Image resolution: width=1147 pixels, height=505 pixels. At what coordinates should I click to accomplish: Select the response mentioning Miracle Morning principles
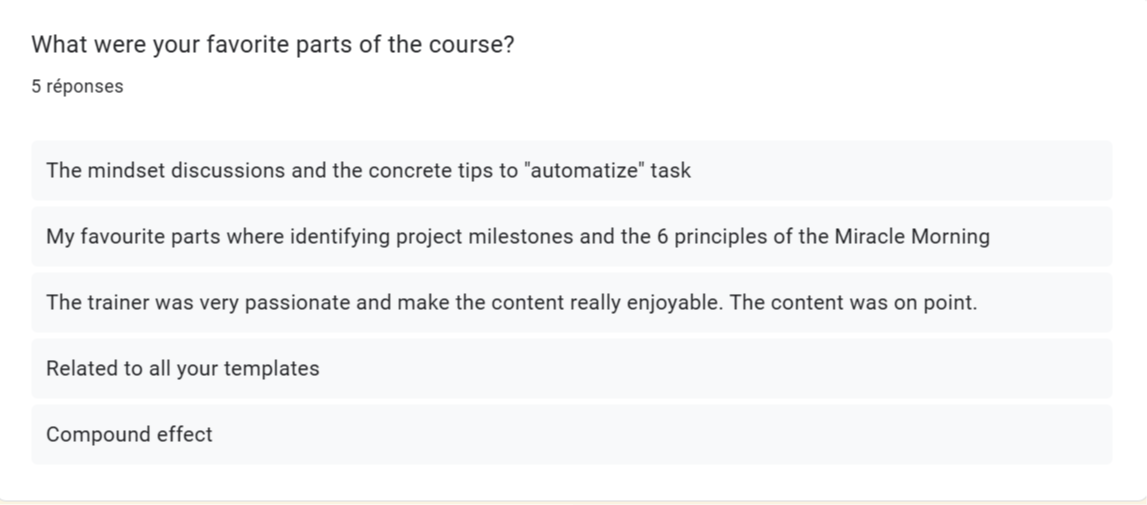[x=571, y=236]
